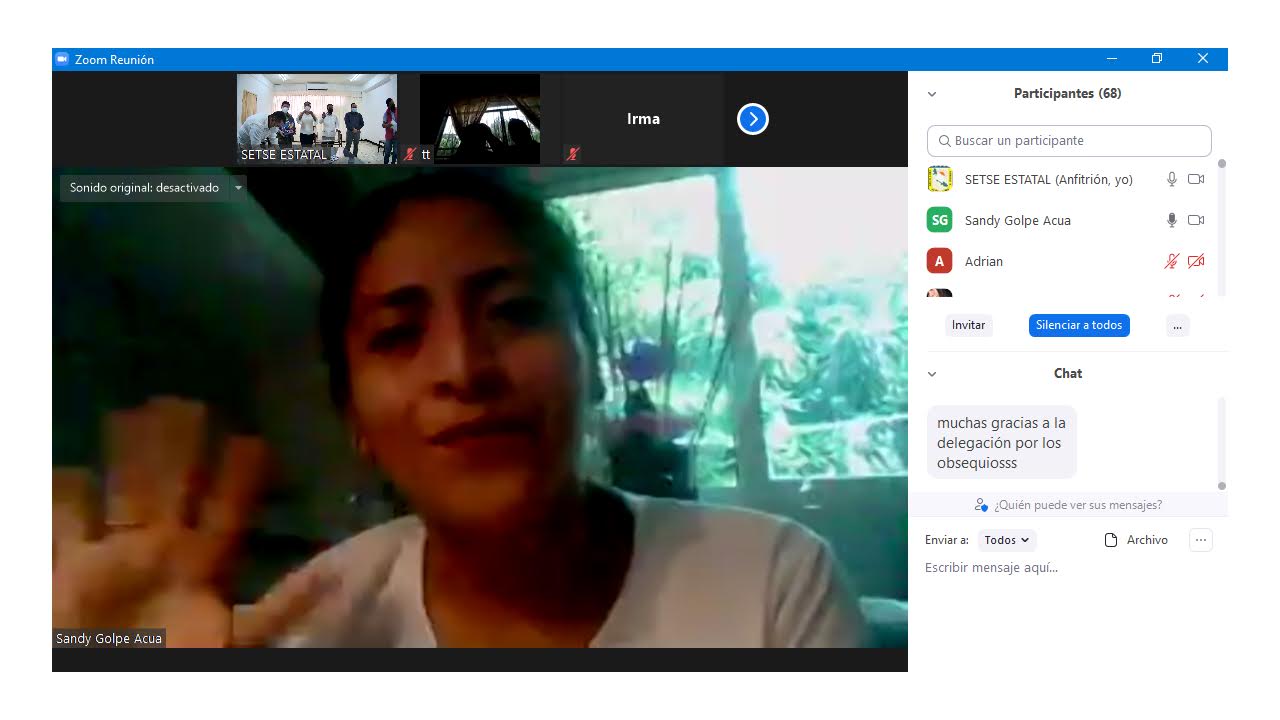Click the green SG avatar
This screenshot has height=720, width=1280.
pyautogui.click(x=939, y=220)
